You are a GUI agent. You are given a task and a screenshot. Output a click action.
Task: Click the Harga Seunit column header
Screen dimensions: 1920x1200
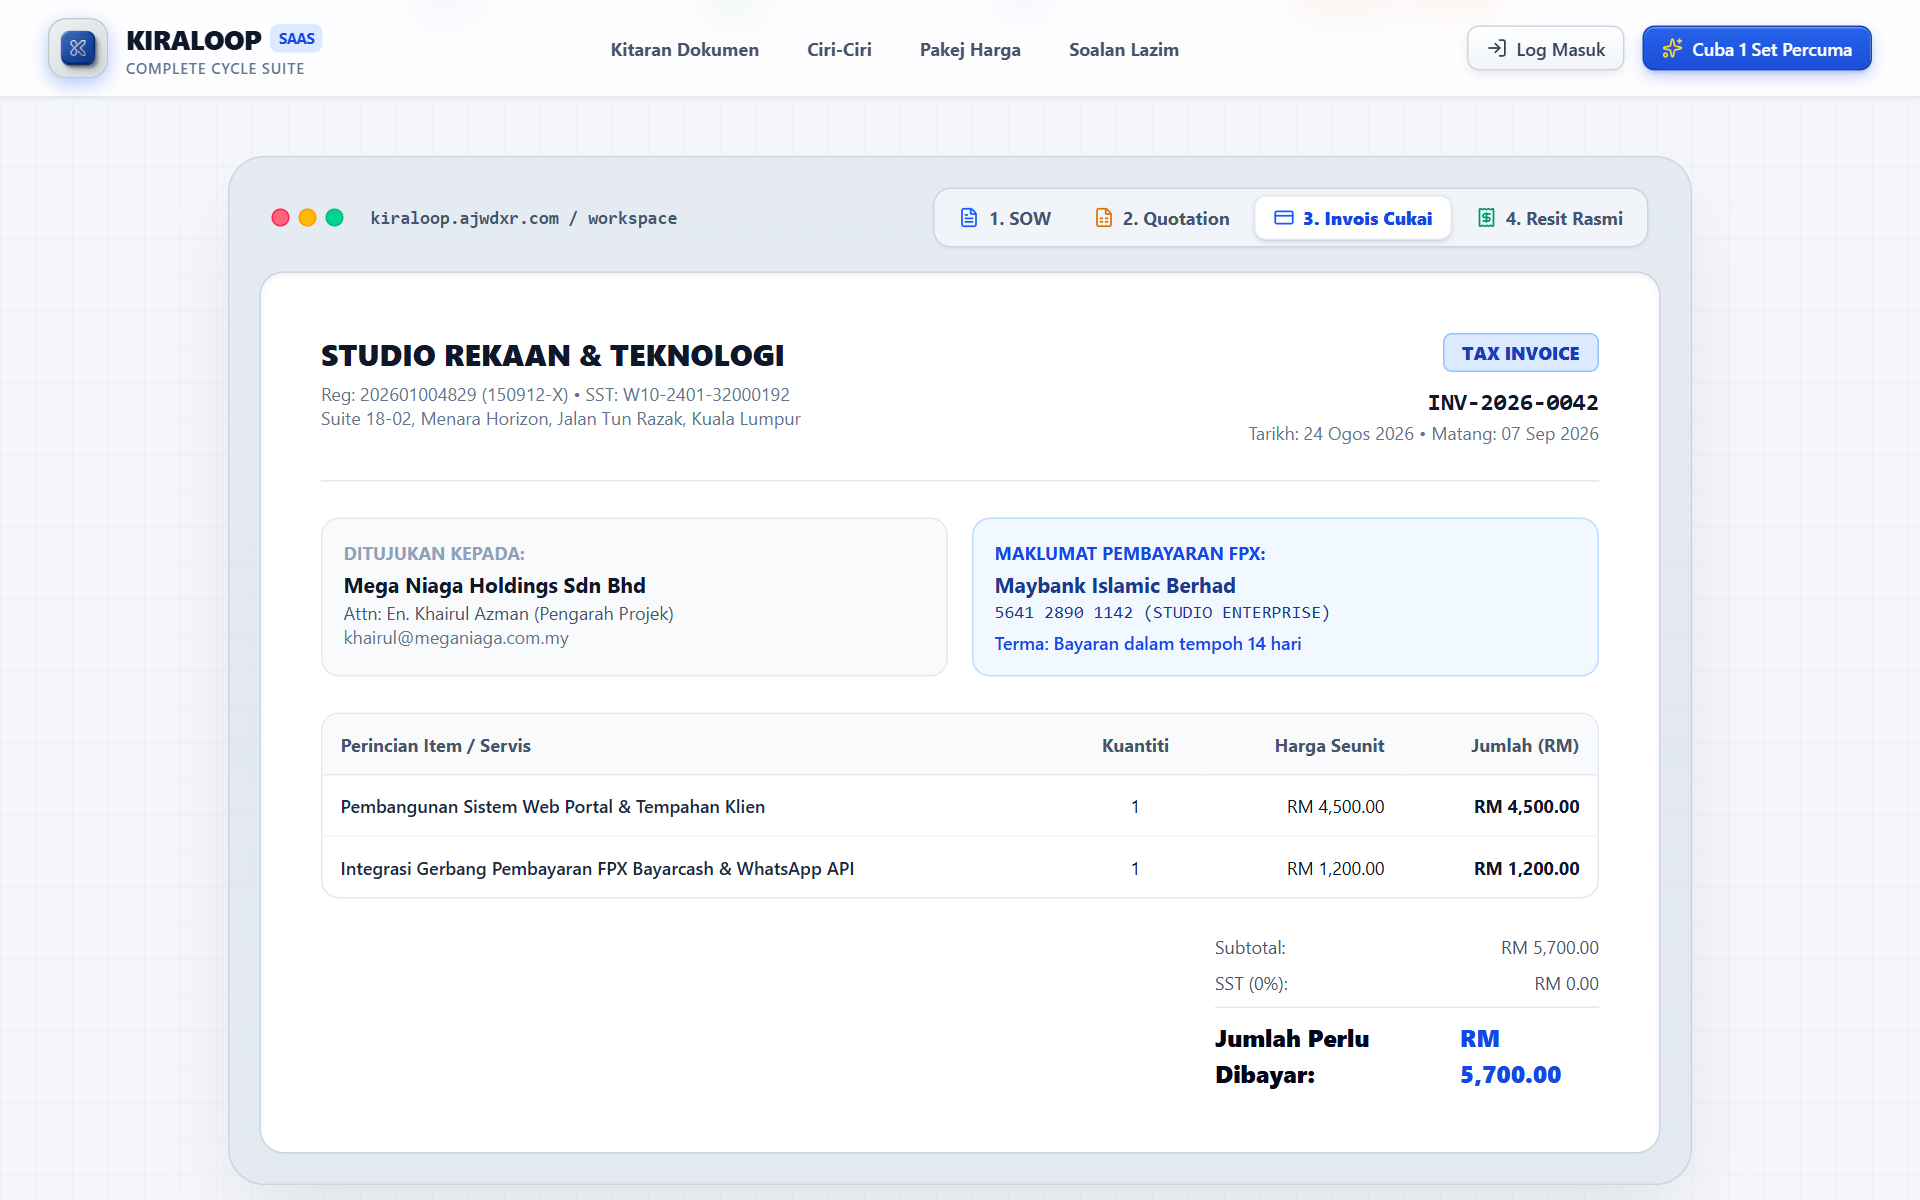point(1329,746)
